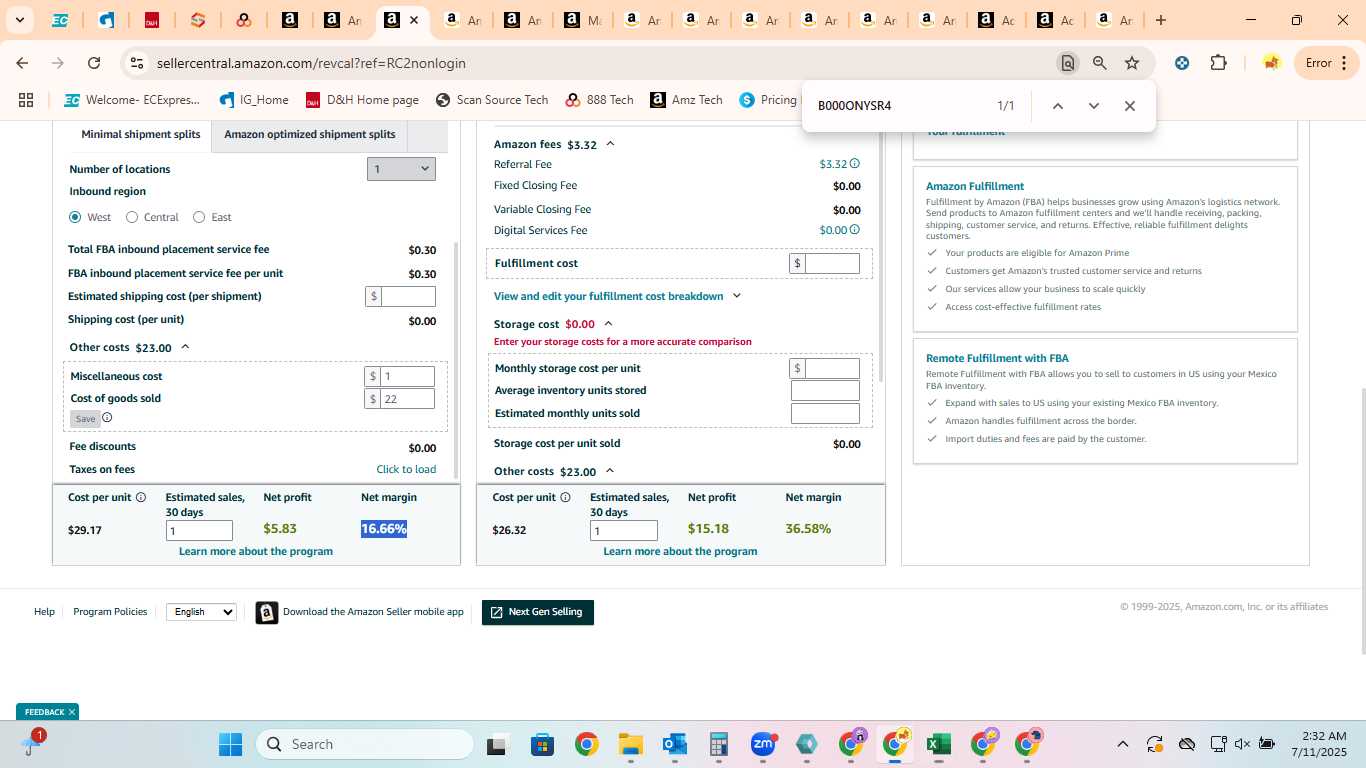The image size is (1366, 768).
Task: Click the find-in-page previous result arrow
Action: point(1057,106)
